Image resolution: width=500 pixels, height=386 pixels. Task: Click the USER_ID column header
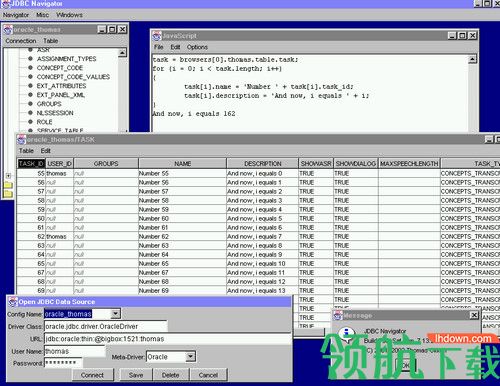click(x=59, y=164)
